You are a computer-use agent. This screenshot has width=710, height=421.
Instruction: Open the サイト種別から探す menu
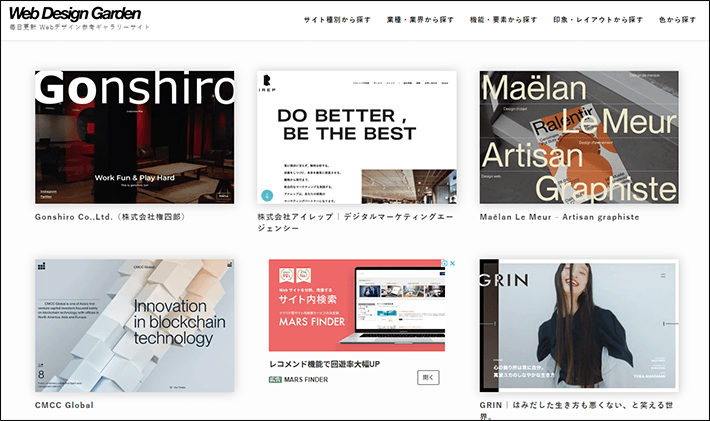(337, 20)
